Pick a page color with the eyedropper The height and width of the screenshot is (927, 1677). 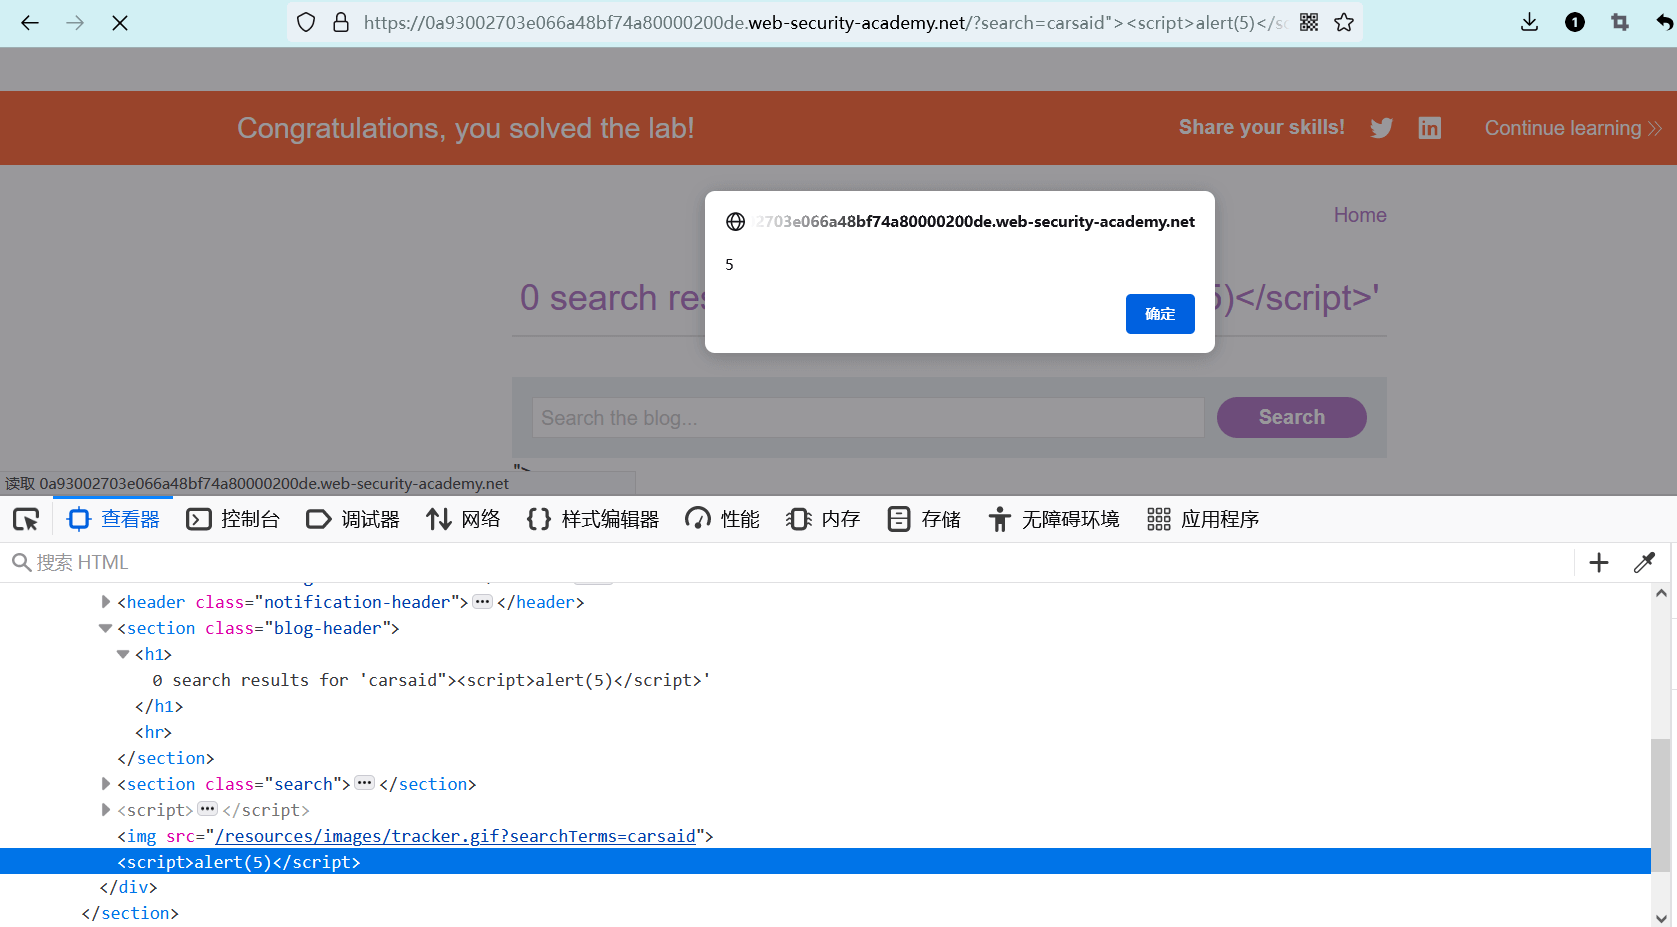[1644, 563]
